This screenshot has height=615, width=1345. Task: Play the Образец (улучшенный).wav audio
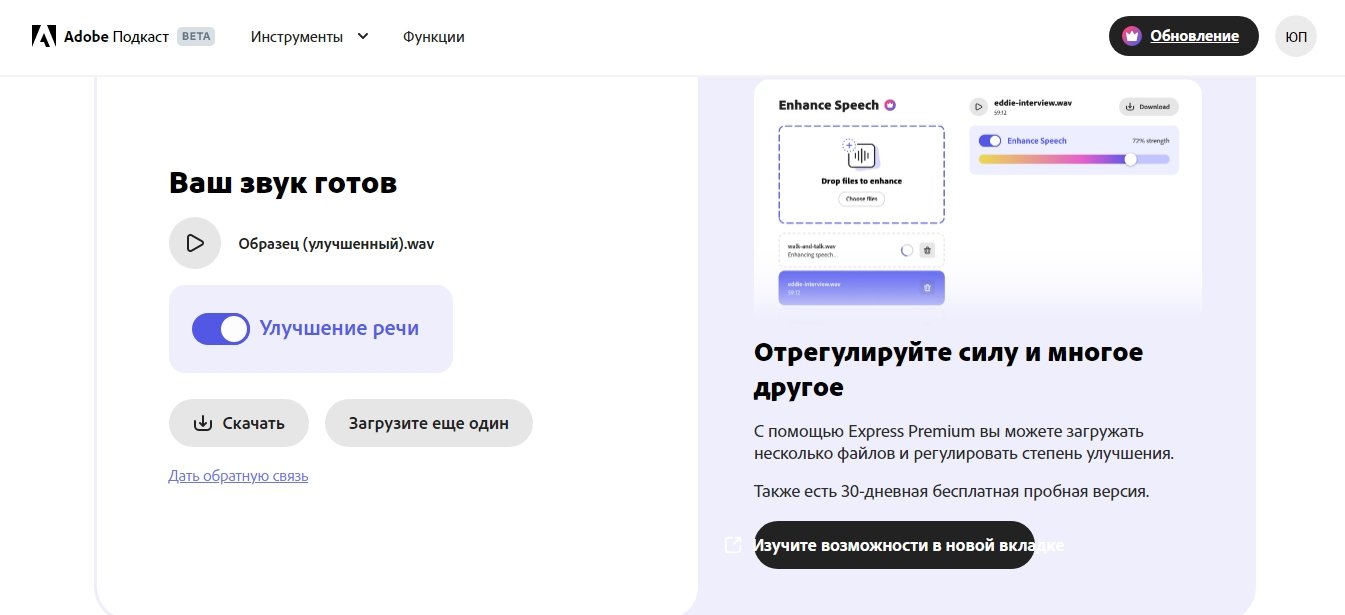click(195, 243)
